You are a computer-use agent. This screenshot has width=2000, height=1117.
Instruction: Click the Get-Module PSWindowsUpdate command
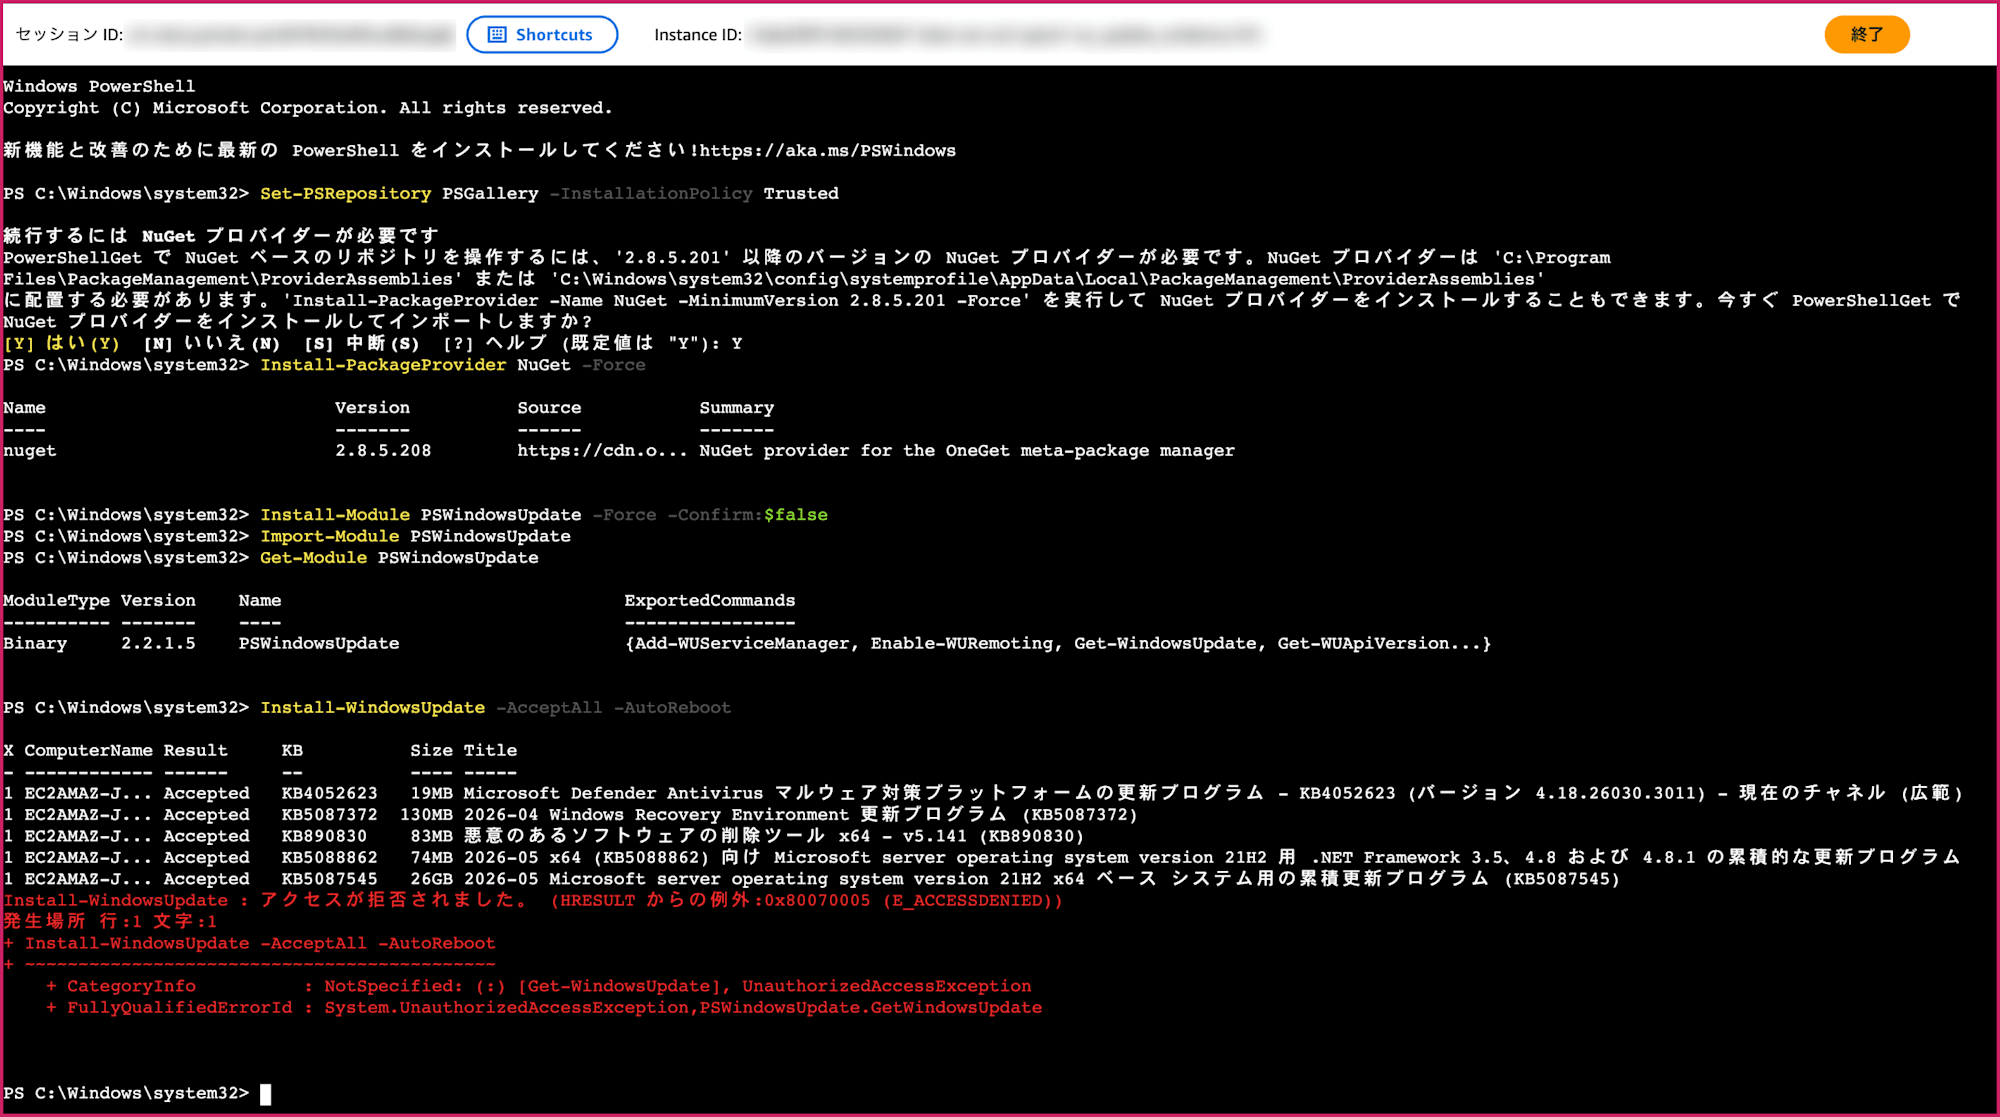399,558
